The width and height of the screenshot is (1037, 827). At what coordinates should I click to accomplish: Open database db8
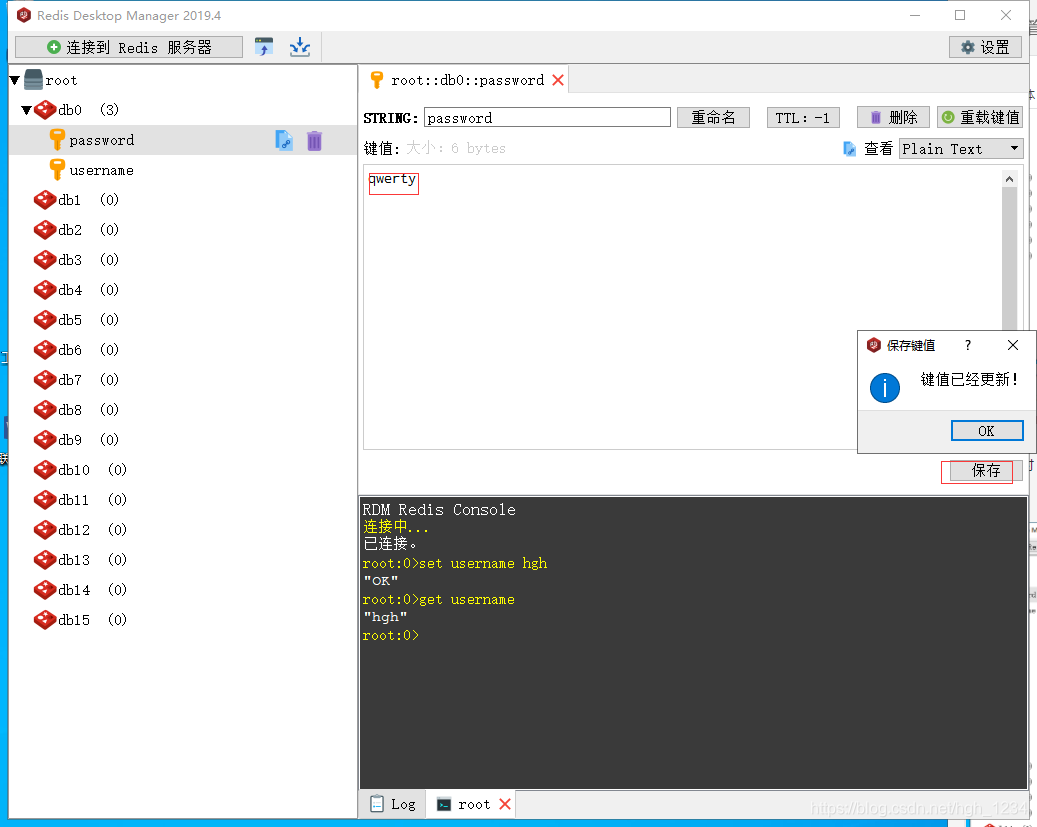tap(69, 410)
